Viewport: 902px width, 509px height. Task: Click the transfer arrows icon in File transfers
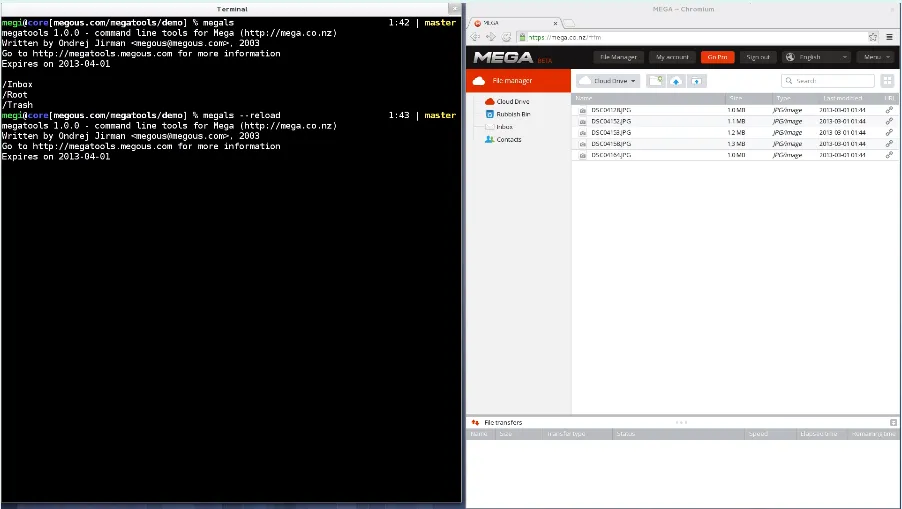click(475, 422)
